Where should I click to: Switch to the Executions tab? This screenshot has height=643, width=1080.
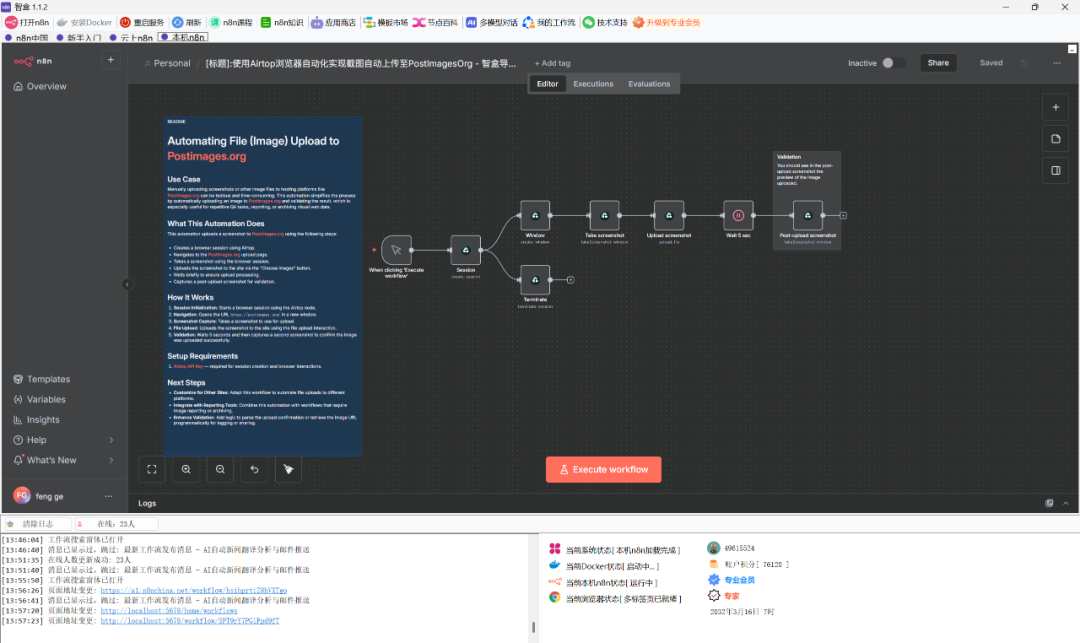(593, 84)
